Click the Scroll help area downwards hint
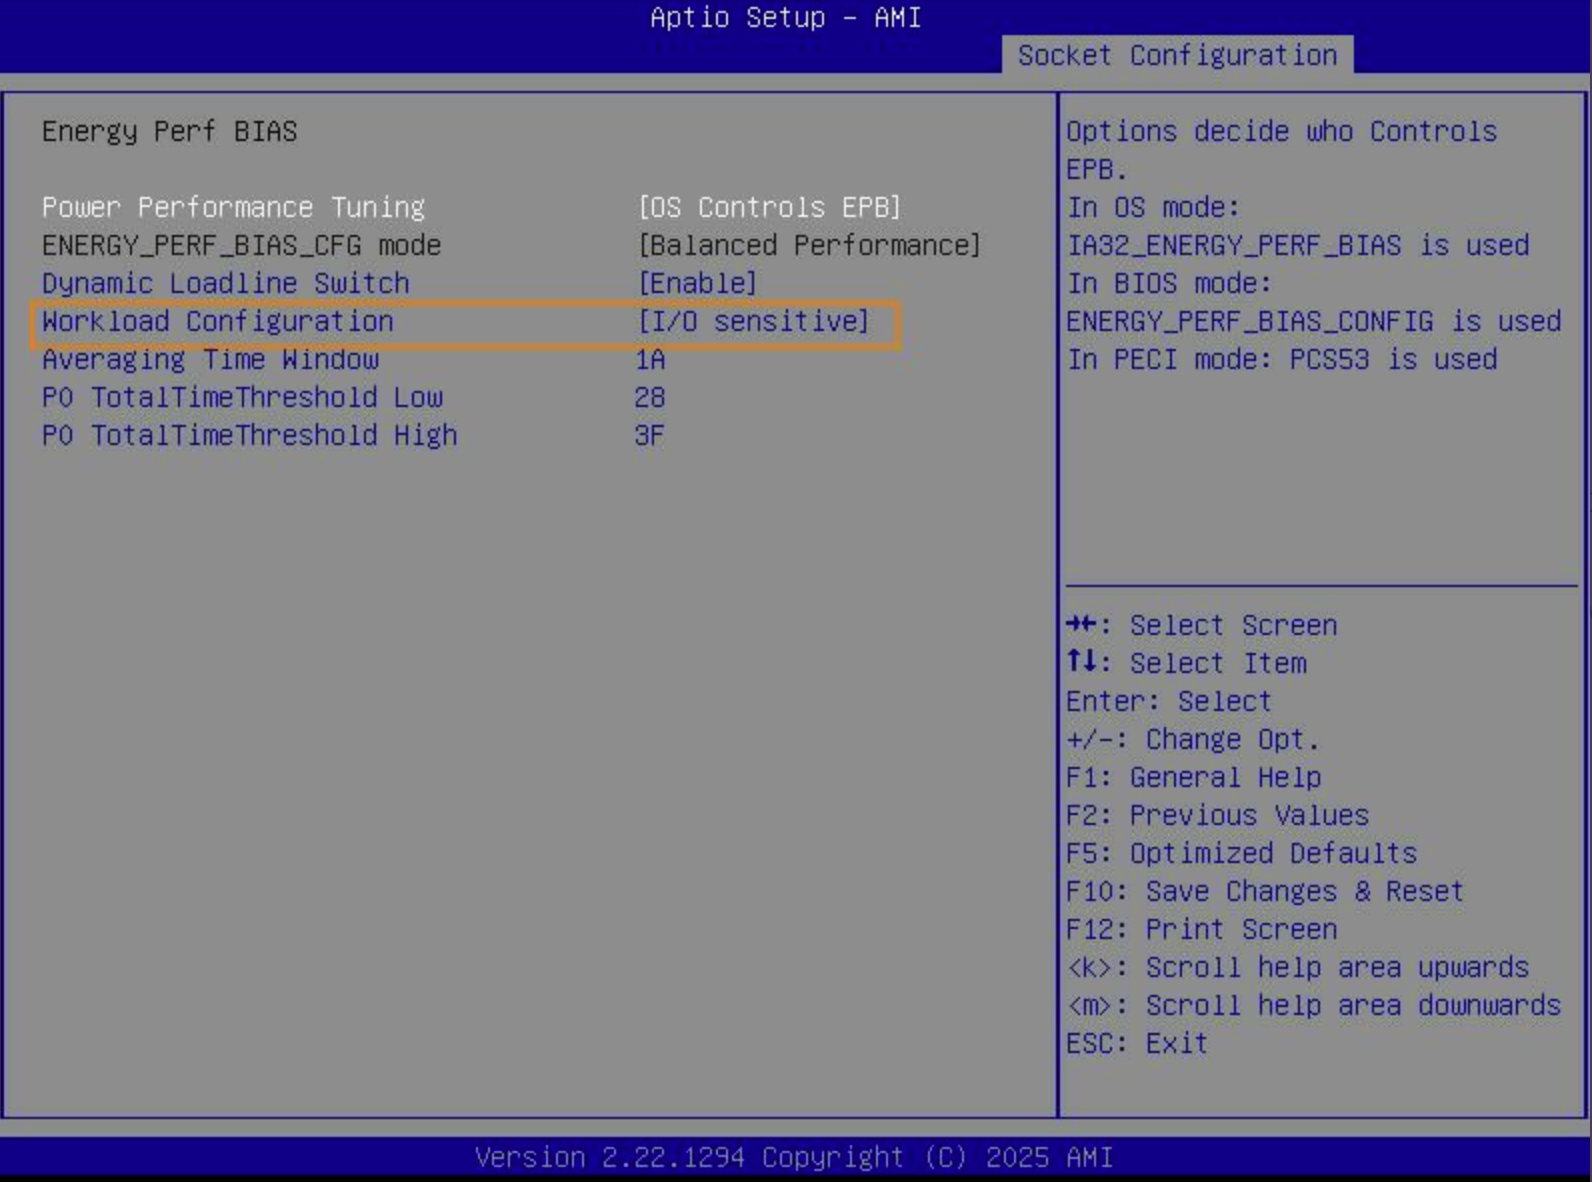The width and height of the screenshot is (1592, 1182). pos(1313,1005)
